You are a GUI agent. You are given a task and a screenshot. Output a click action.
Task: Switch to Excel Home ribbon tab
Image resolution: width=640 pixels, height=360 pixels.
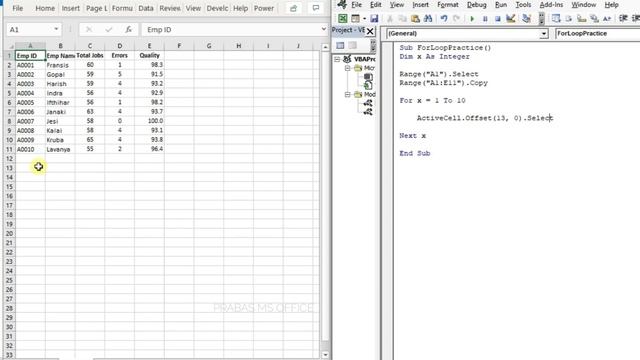[x=45, y=8]
